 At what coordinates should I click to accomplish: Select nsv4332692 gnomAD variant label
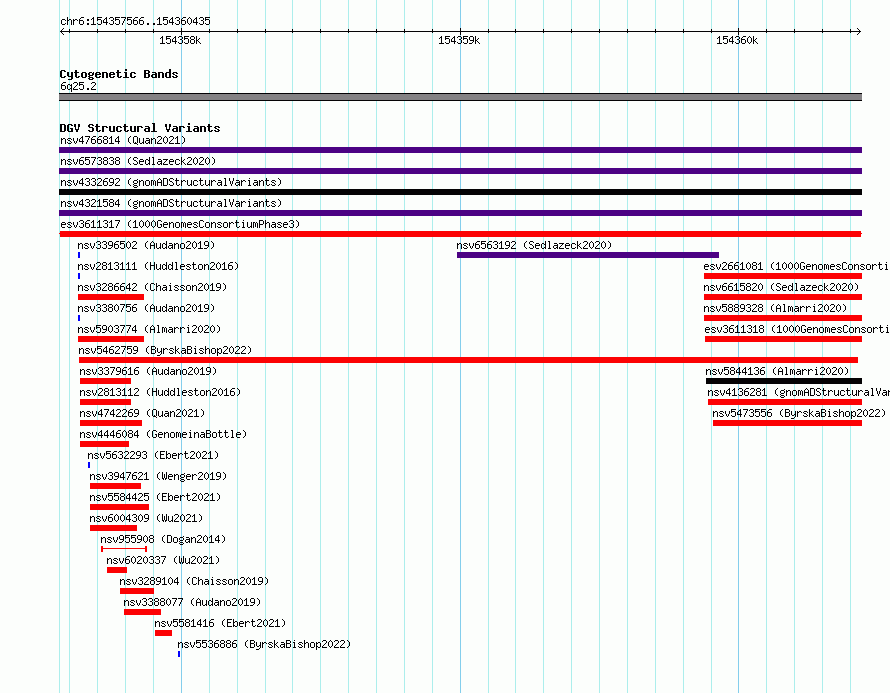pyautogui.click(x=171, y=182)
